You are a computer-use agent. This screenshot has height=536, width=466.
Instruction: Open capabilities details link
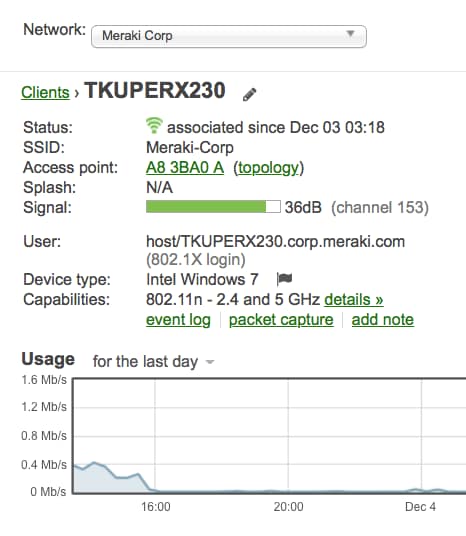354,299
